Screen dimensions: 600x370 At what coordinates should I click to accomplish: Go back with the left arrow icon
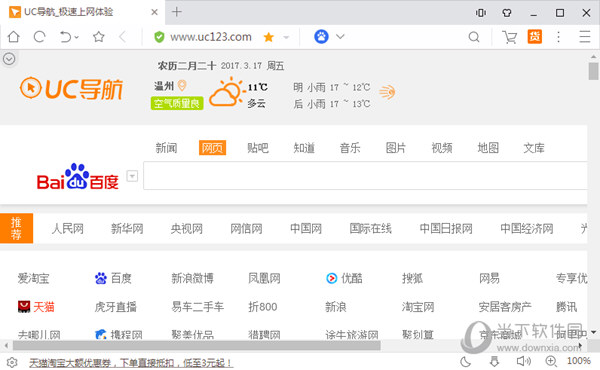click(x=122, y=37)
